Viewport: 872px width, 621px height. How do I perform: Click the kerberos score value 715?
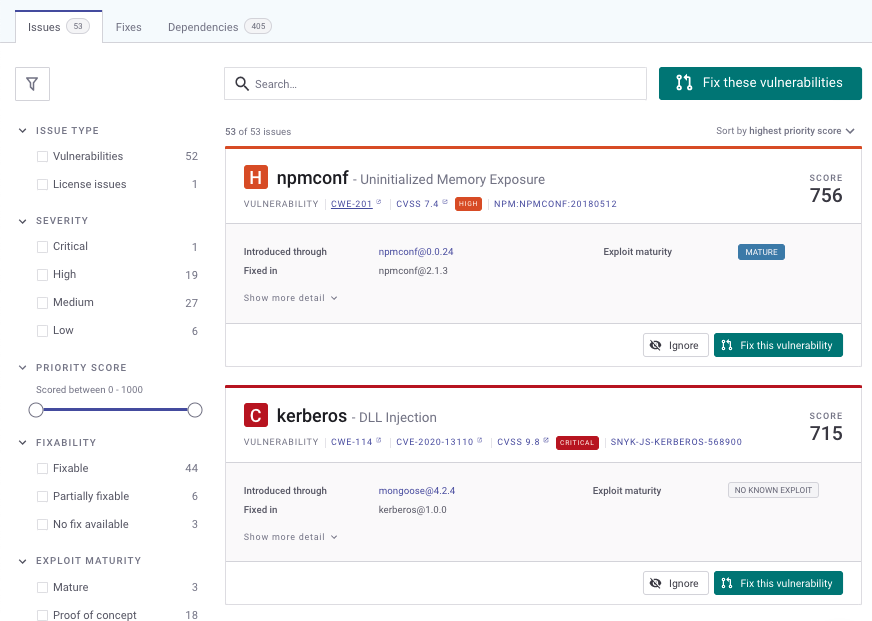(826, 434)
